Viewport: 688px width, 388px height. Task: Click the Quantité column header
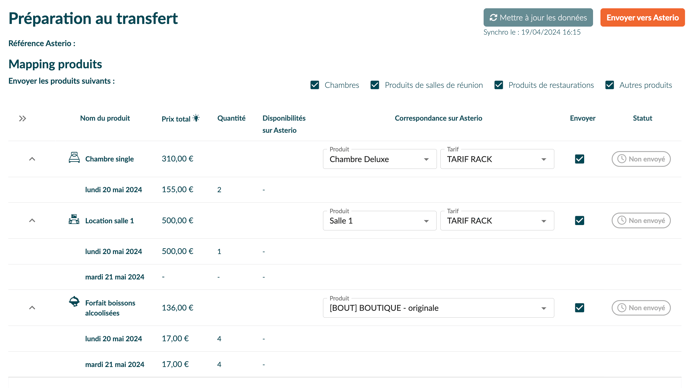point(231,118)
